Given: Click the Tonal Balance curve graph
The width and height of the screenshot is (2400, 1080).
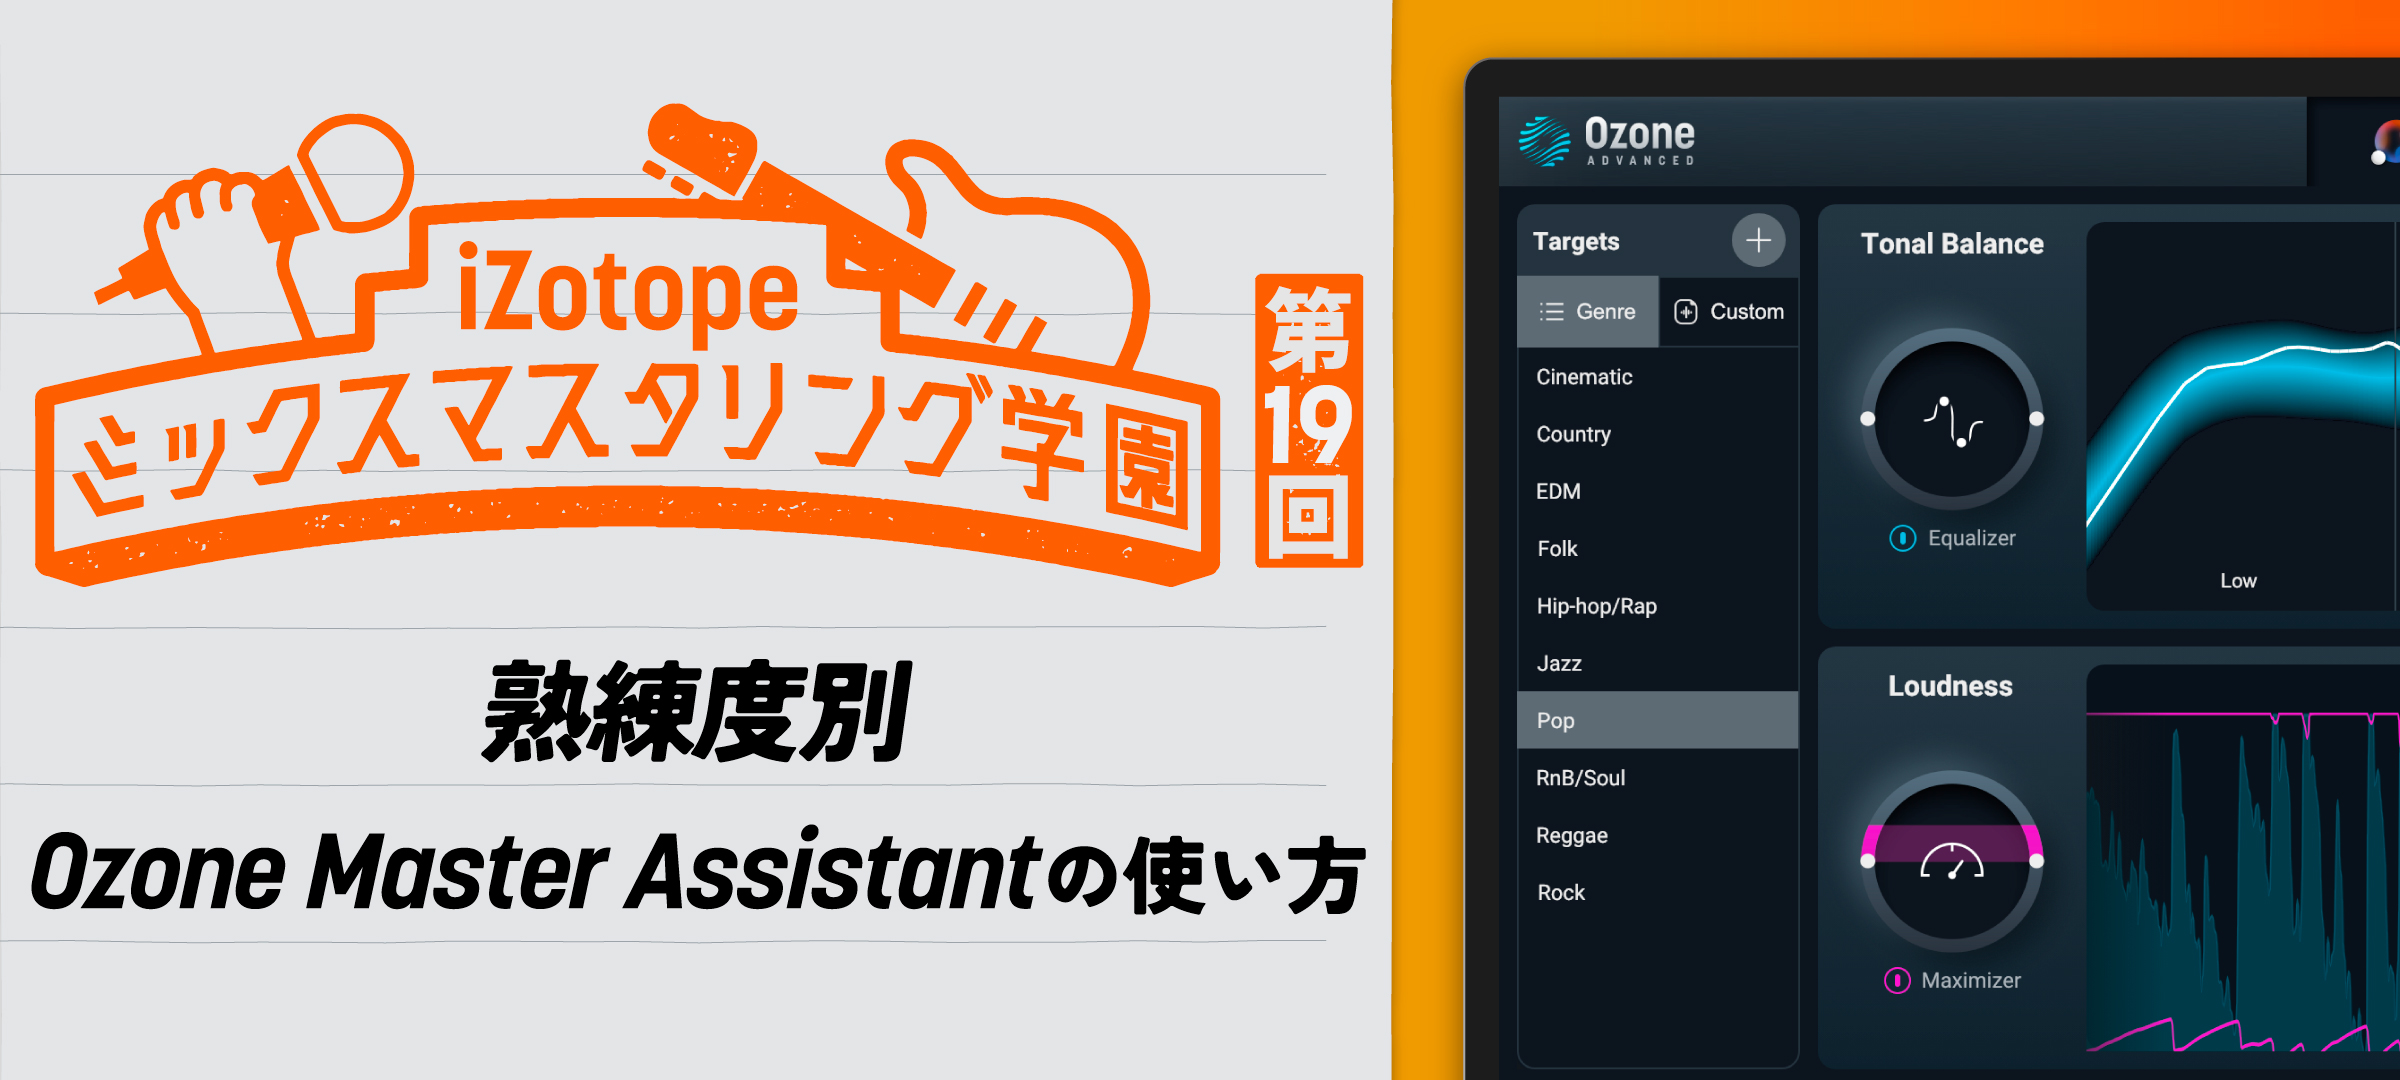Looking at the screenshot, I should [2243, 415].
